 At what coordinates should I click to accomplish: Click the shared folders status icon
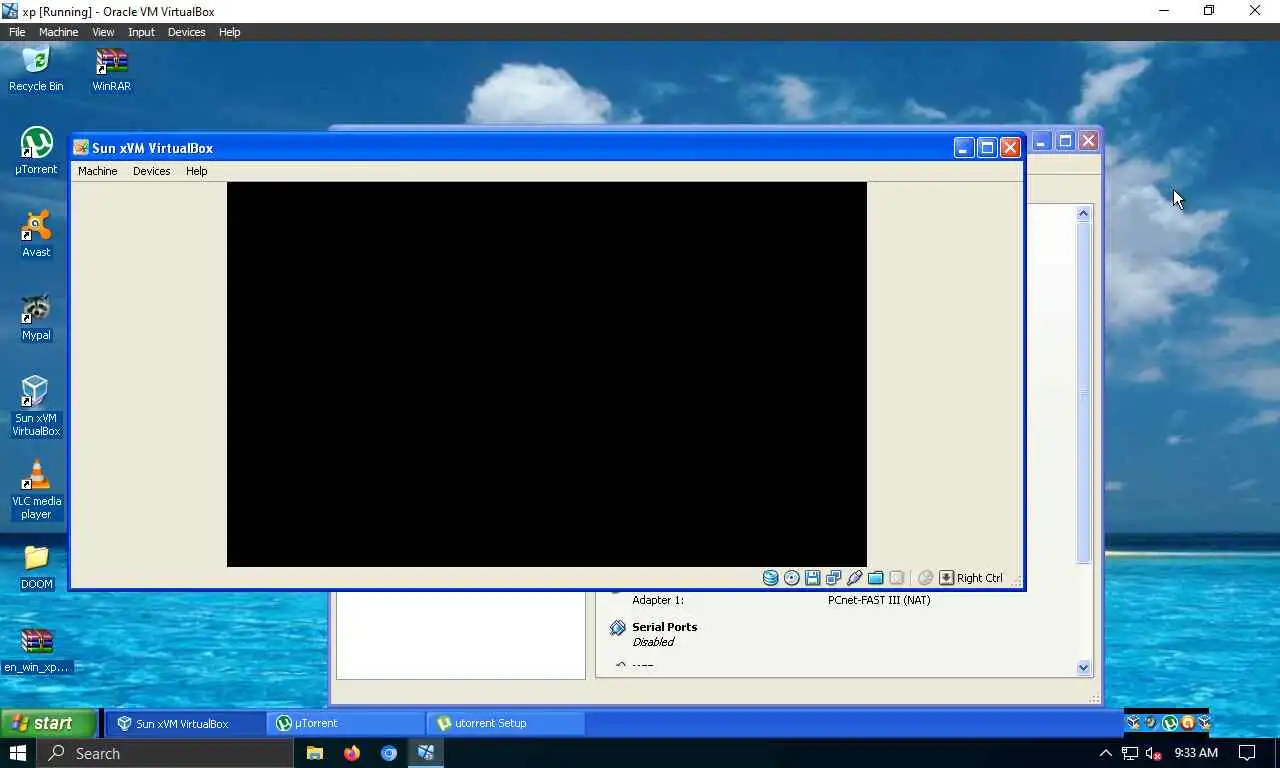tap(875, 578)
